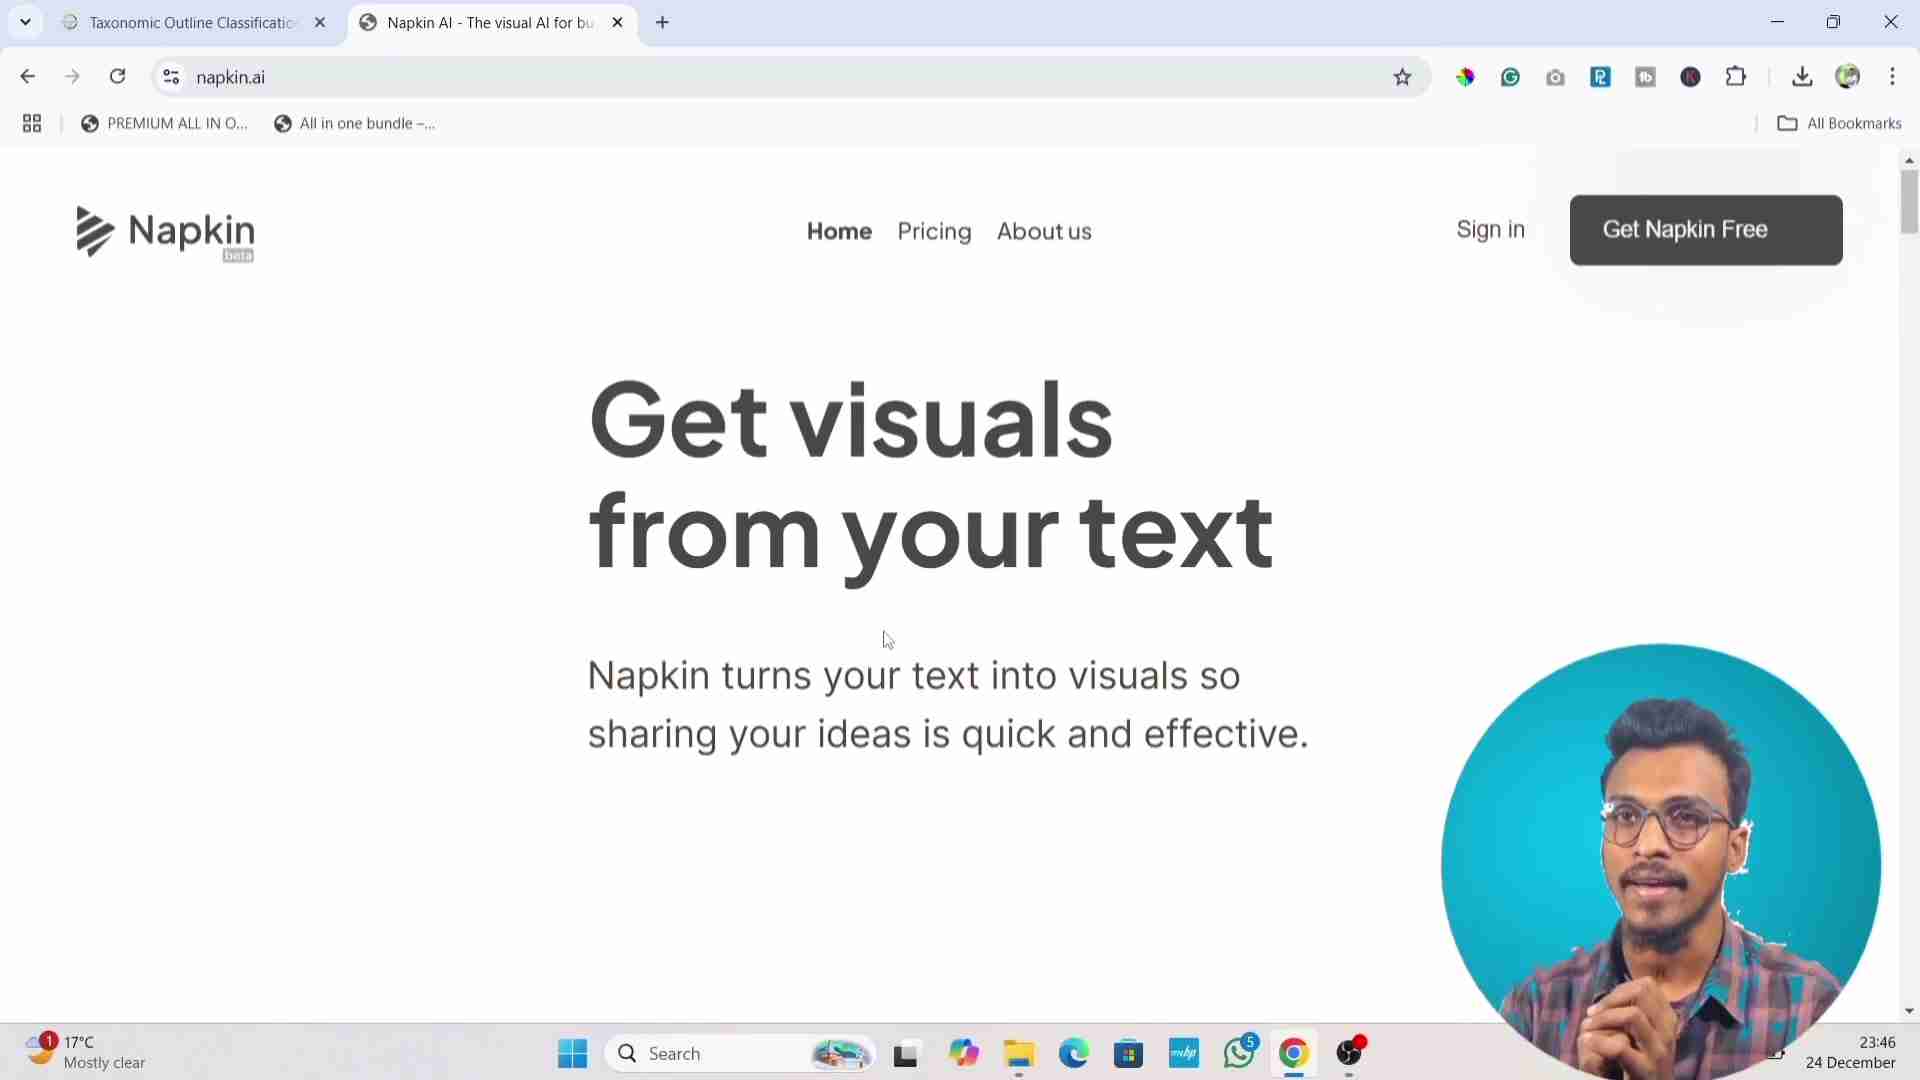Viewport: 1920px width, 1080px height.
Task: Open the Downloads icon in the toolbar
Action: (1803, 77)
